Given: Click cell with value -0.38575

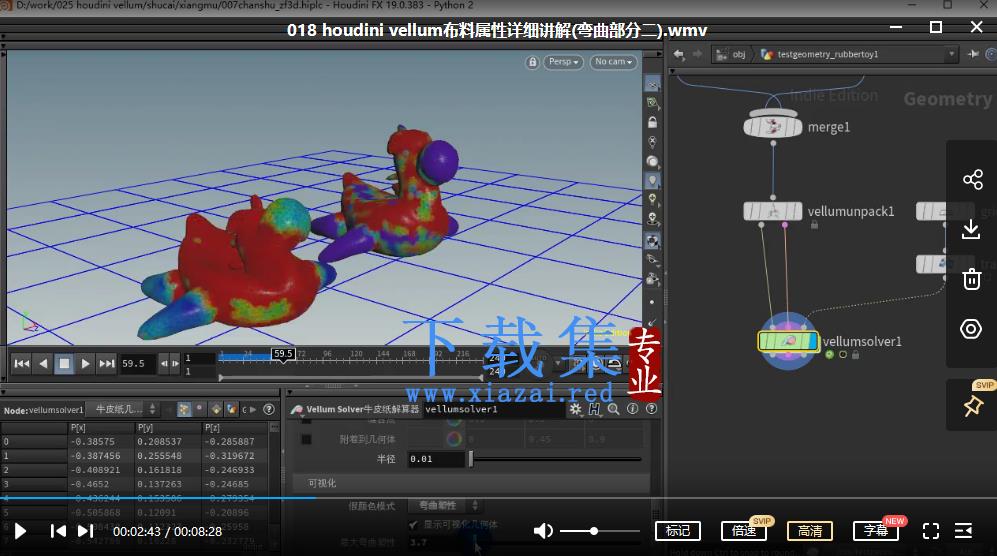Looking at the screenshot, I should pyautogui.click(x=100, y=441).
